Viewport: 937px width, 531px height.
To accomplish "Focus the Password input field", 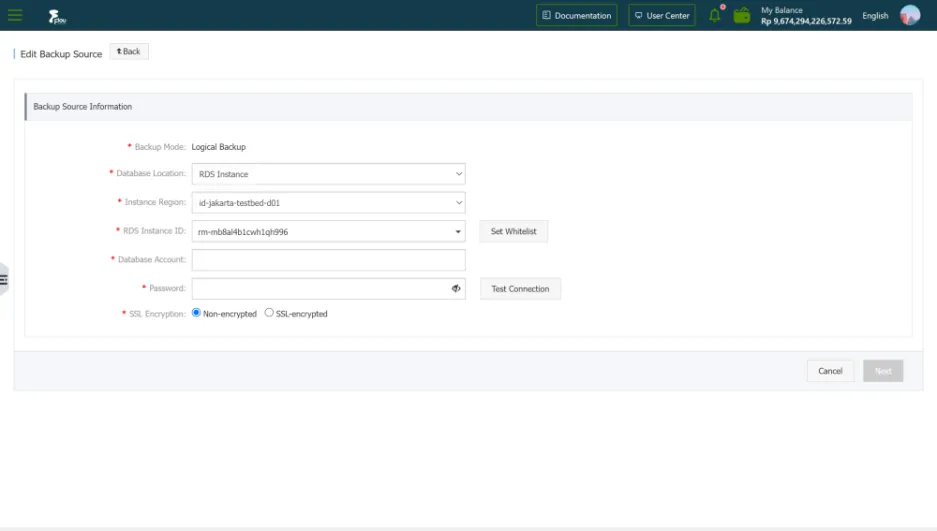I will click(x=328, y=288).
